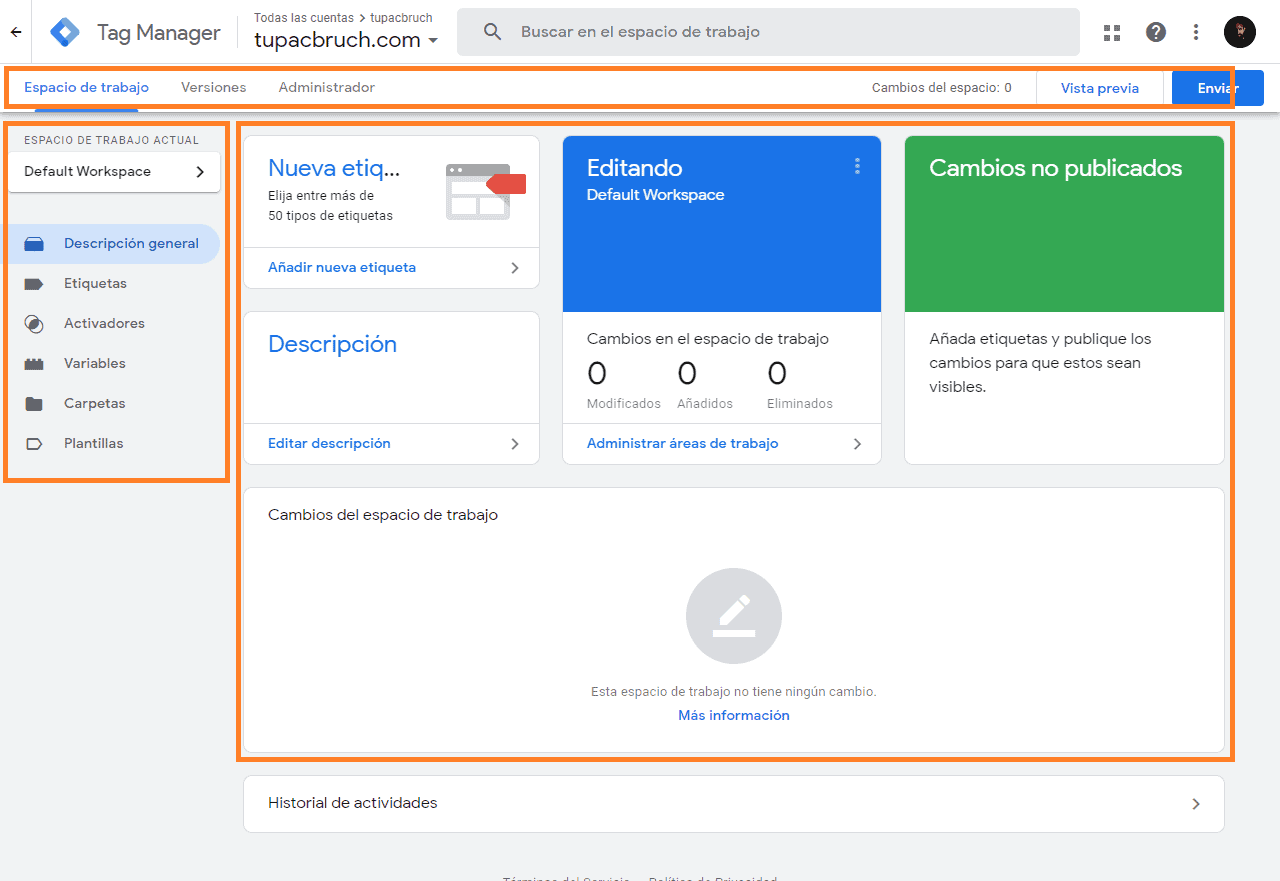Click the Enviar button
This screenshot has height=881, width=1280.
1217,88
